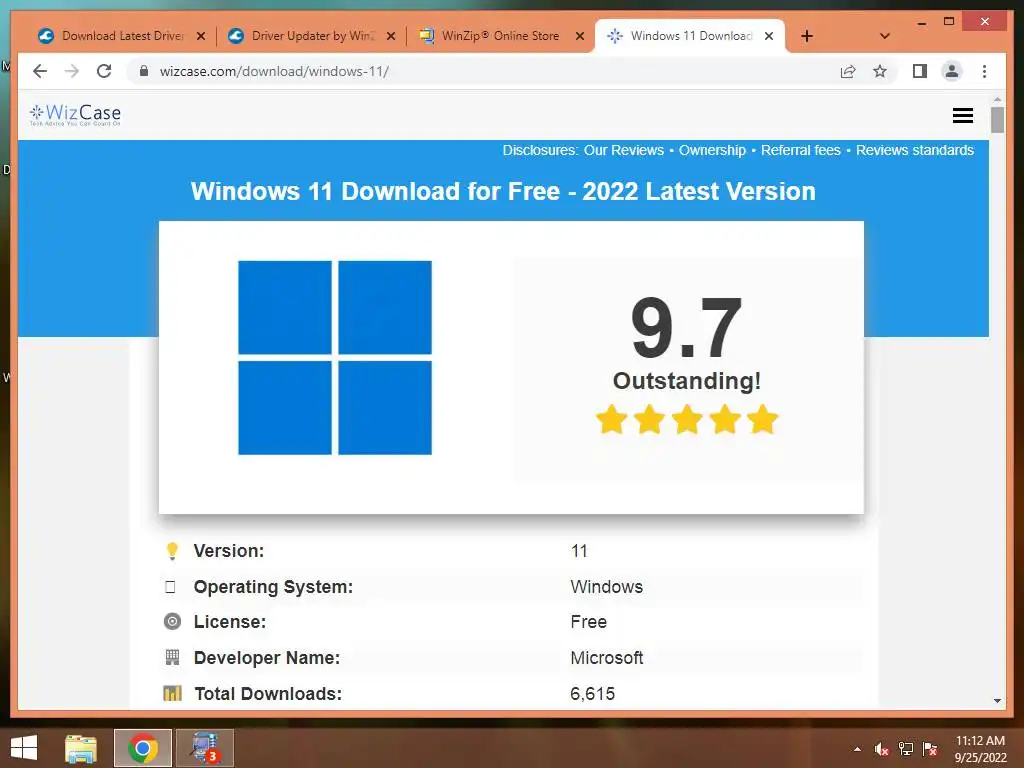Open the tab search dropdown arrow
1024x768 pixels.
[884, 37]
